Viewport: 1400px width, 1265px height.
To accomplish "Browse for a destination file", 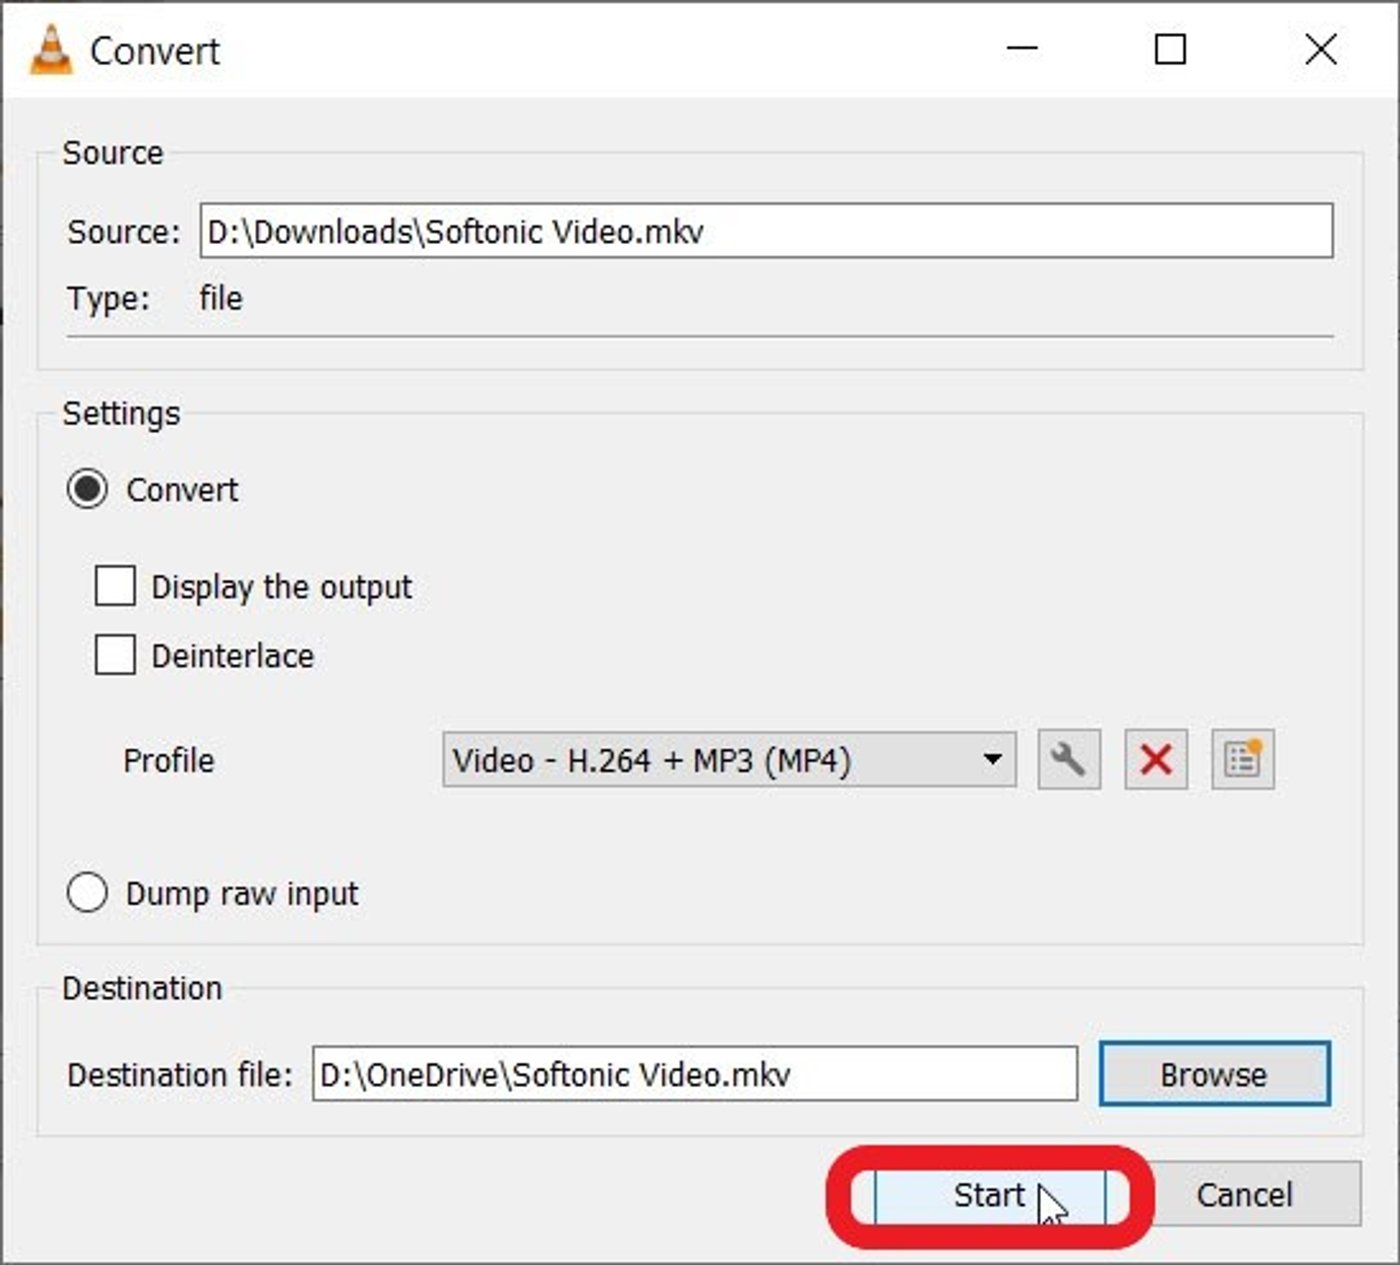I will pos(1213,1075).
